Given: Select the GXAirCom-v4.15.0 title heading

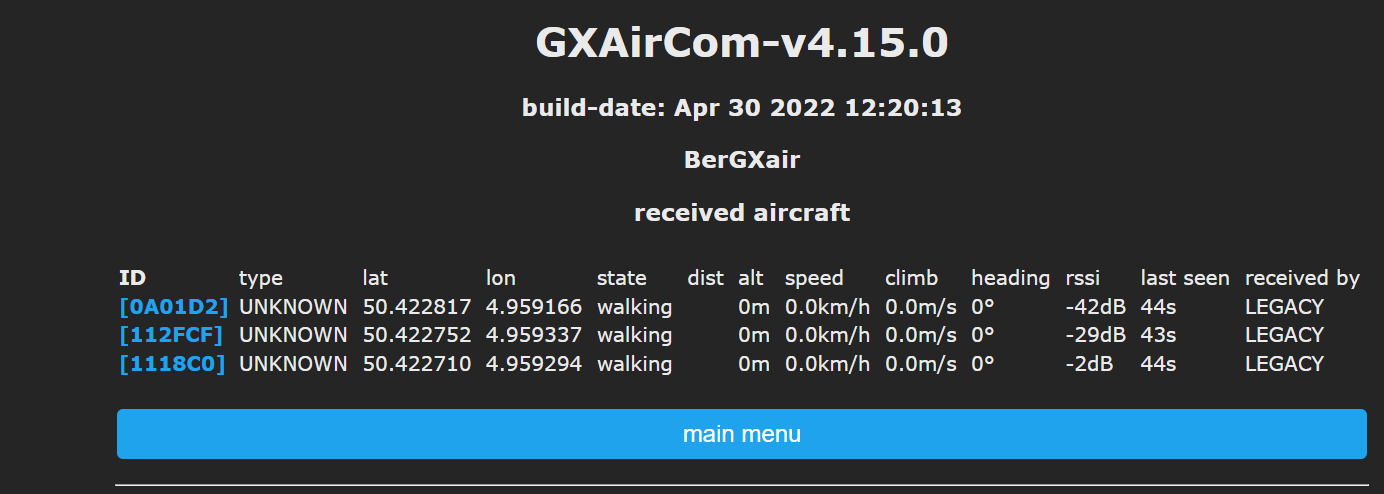Looking at the screenshot, I should [x=742, y=43].
